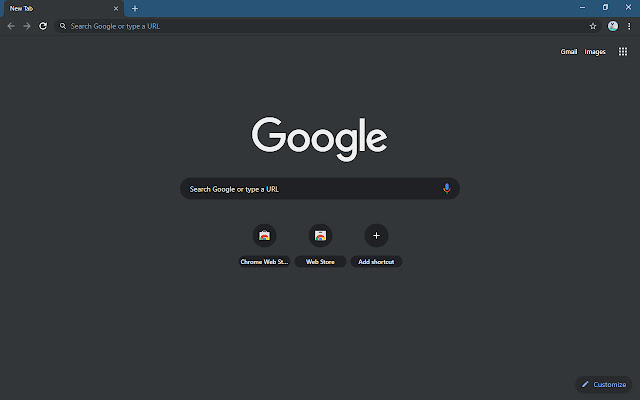Go back using the back arrow

point(11,26)
